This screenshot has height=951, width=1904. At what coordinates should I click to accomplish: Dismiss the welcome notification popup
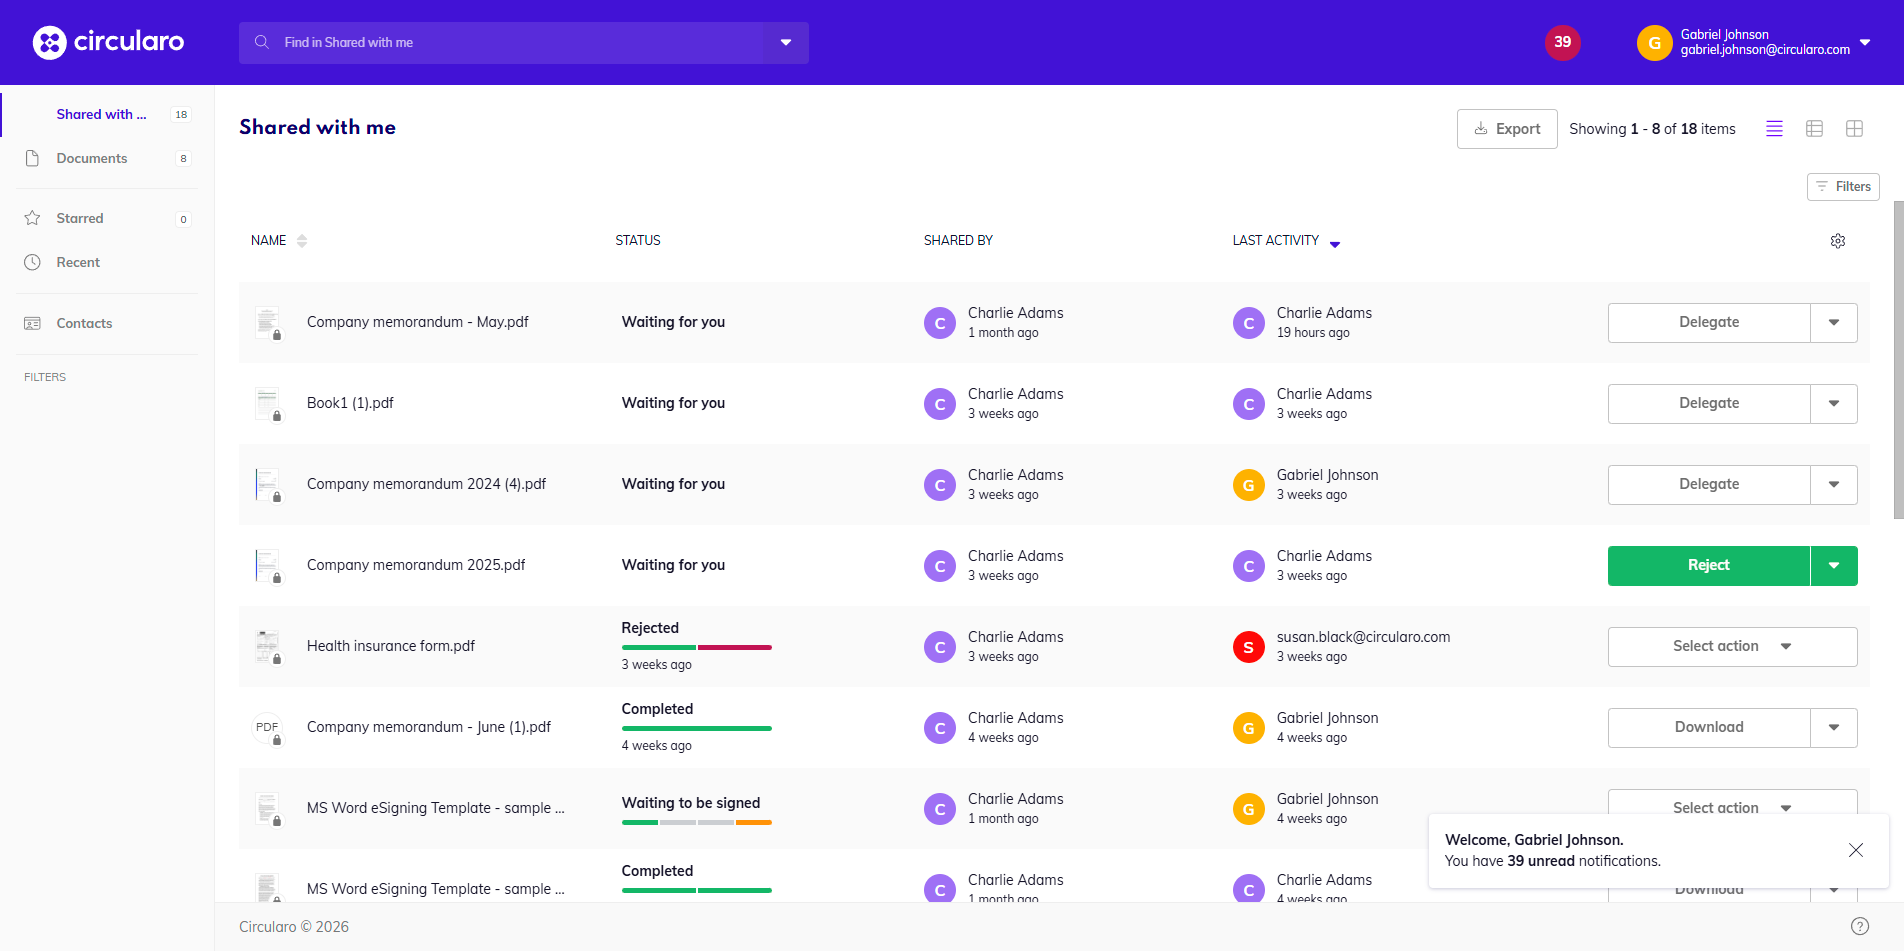coord(1855,850)
